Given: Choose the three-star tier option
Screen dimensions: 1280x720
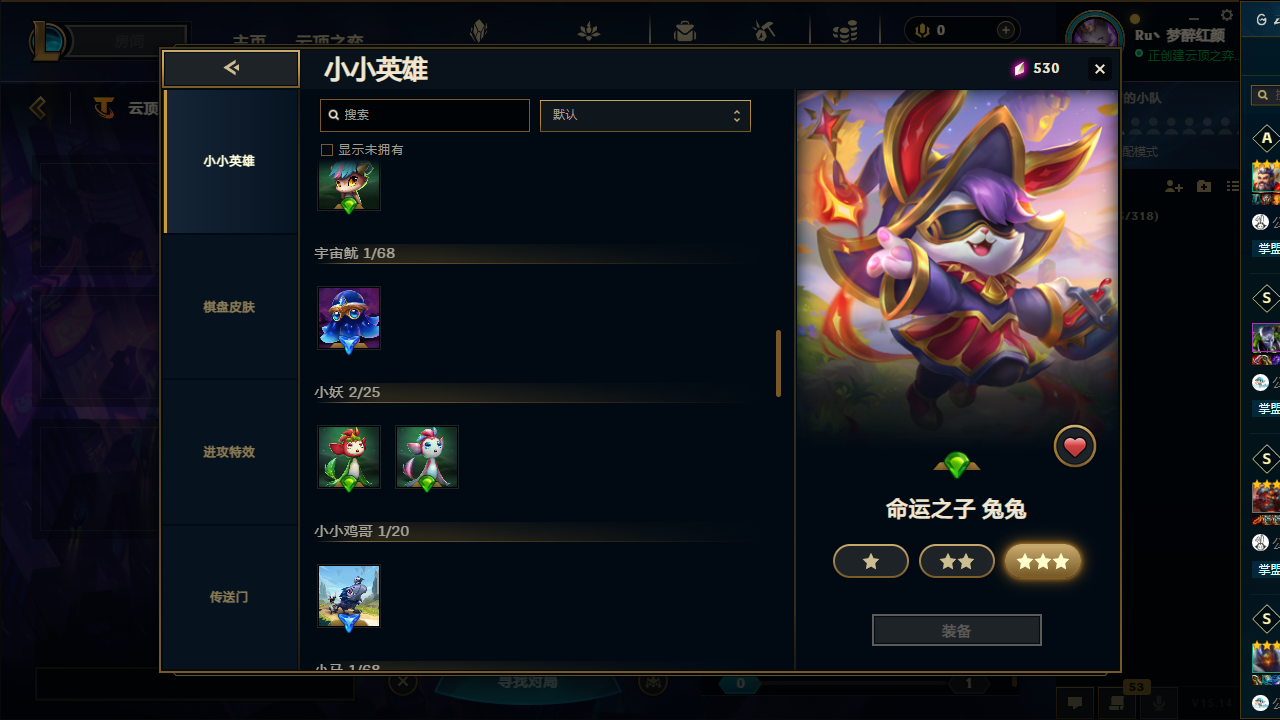Looking at the screenshot, I should 1043,561.
